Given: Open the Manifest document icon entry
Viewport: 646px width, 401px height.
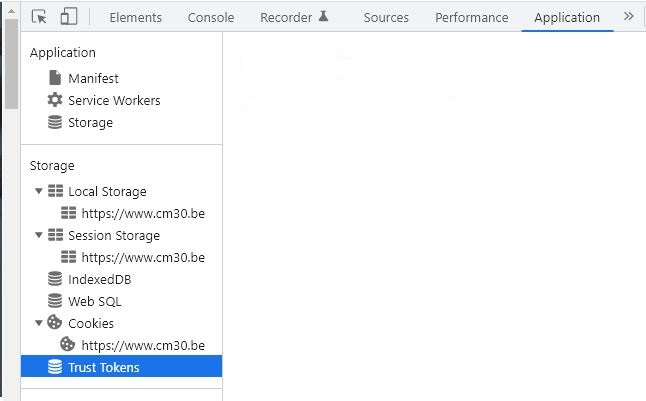Looking at the screenshot, I should (55, 78).
